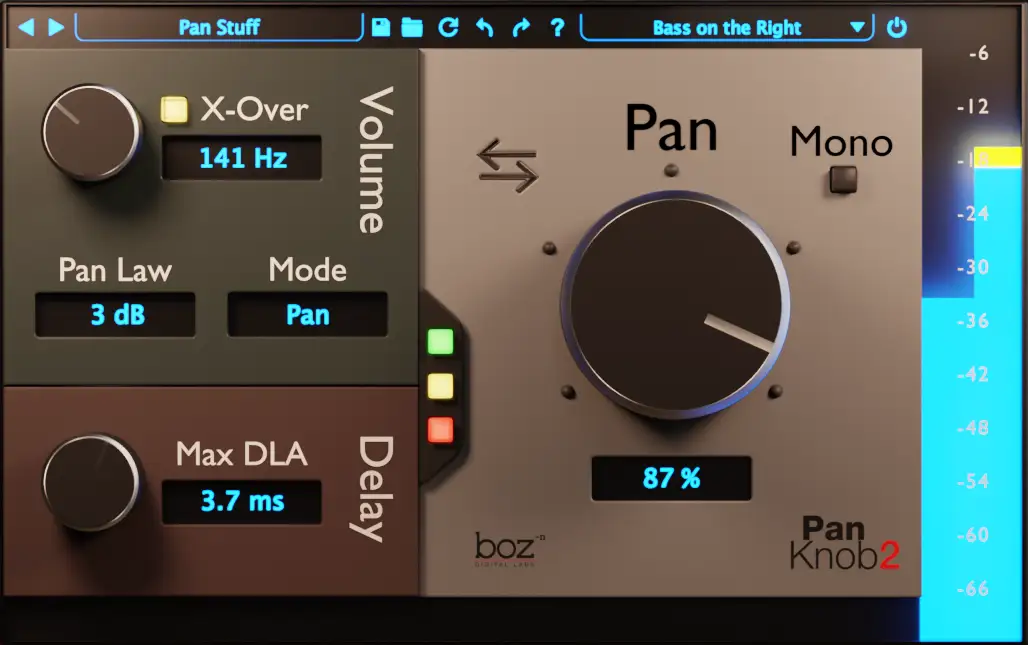Viewport: 1028px width, 645px height.
Task: Toggle the Mono button
Action: click(843, 180)
